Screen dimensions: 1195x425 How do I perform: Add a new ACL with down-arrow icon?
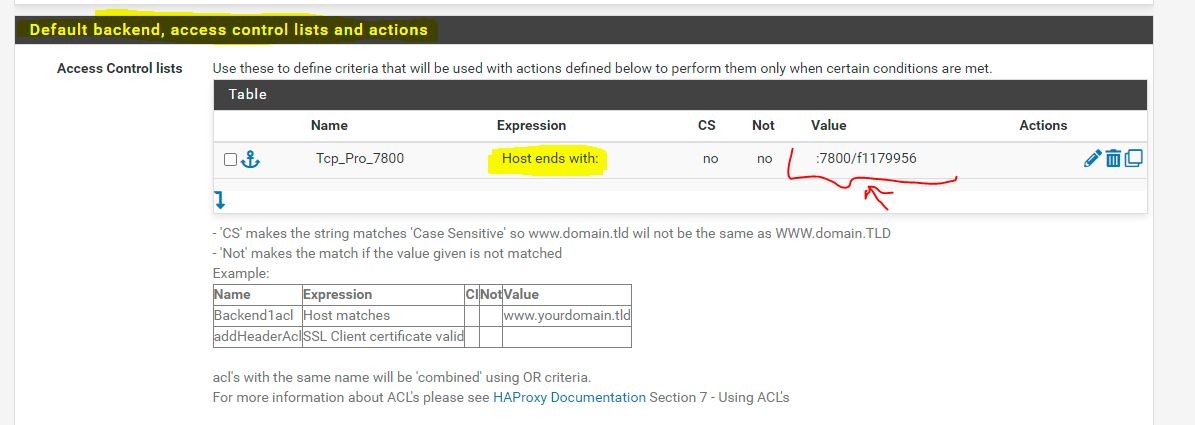[219, 200]
